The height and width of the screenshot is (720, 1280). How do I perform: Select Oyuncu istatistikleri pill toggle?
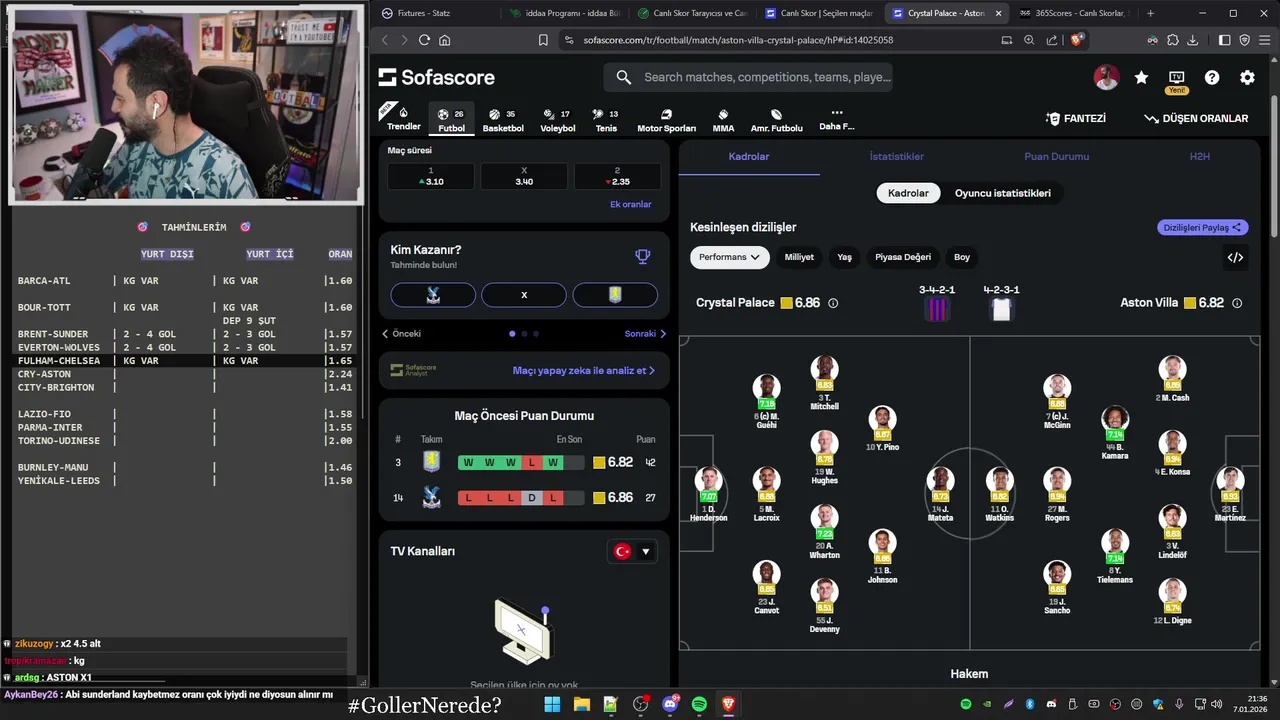[1002, 193]
